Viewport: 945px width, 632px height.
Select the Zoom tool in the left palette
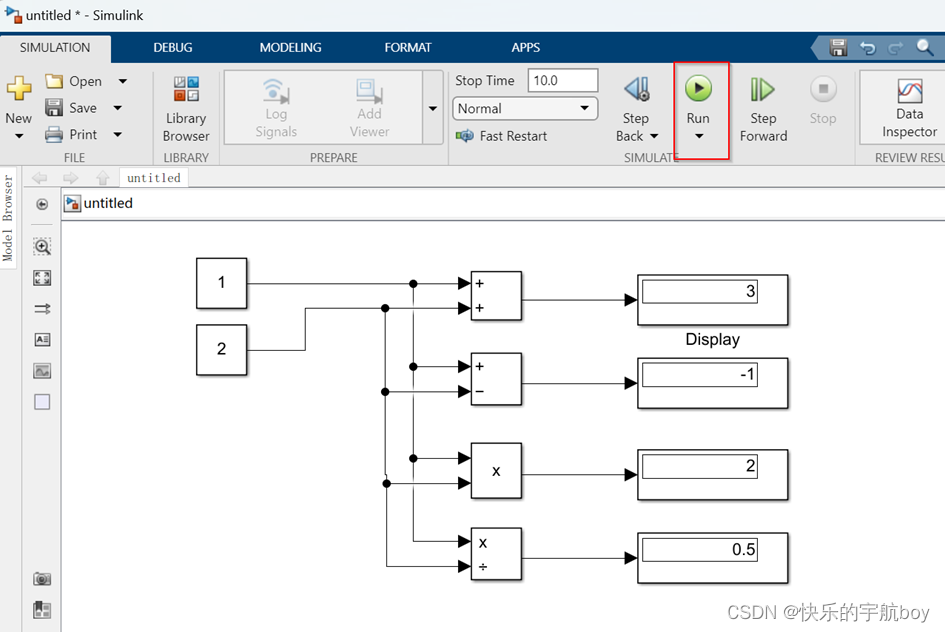click(41, 246)
